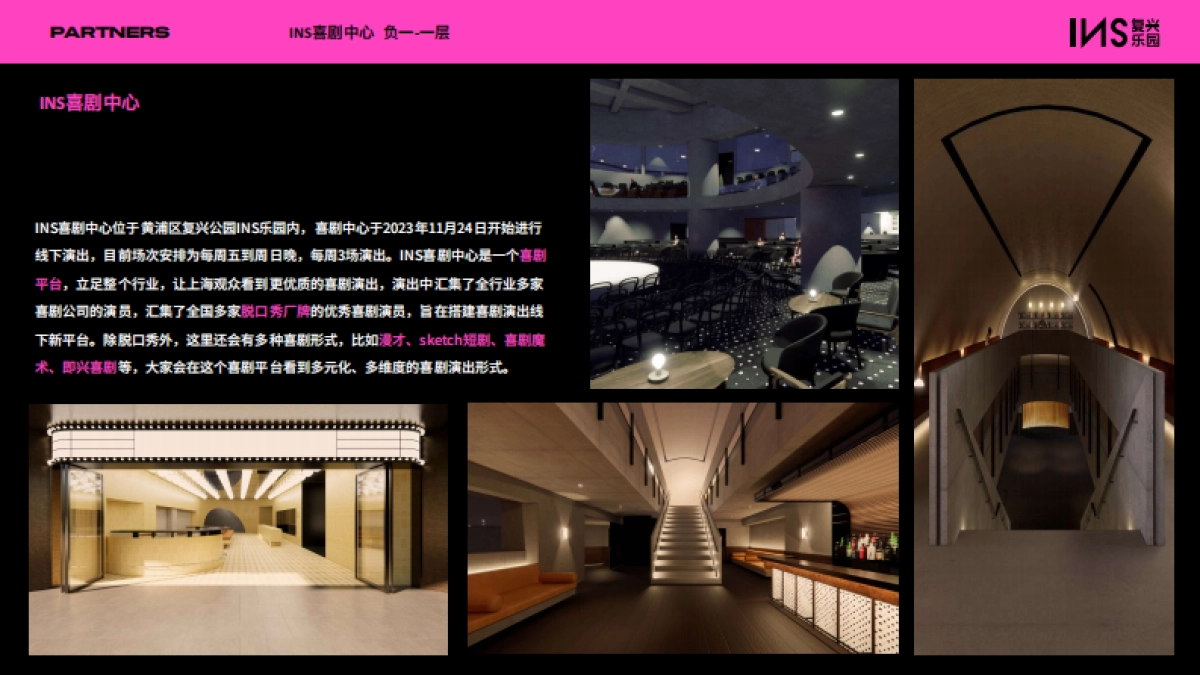The width and height of the screenshot is (1200, 675).
Task: Click the liquor bottle shelf in bar image
Action: coord(864,547)
